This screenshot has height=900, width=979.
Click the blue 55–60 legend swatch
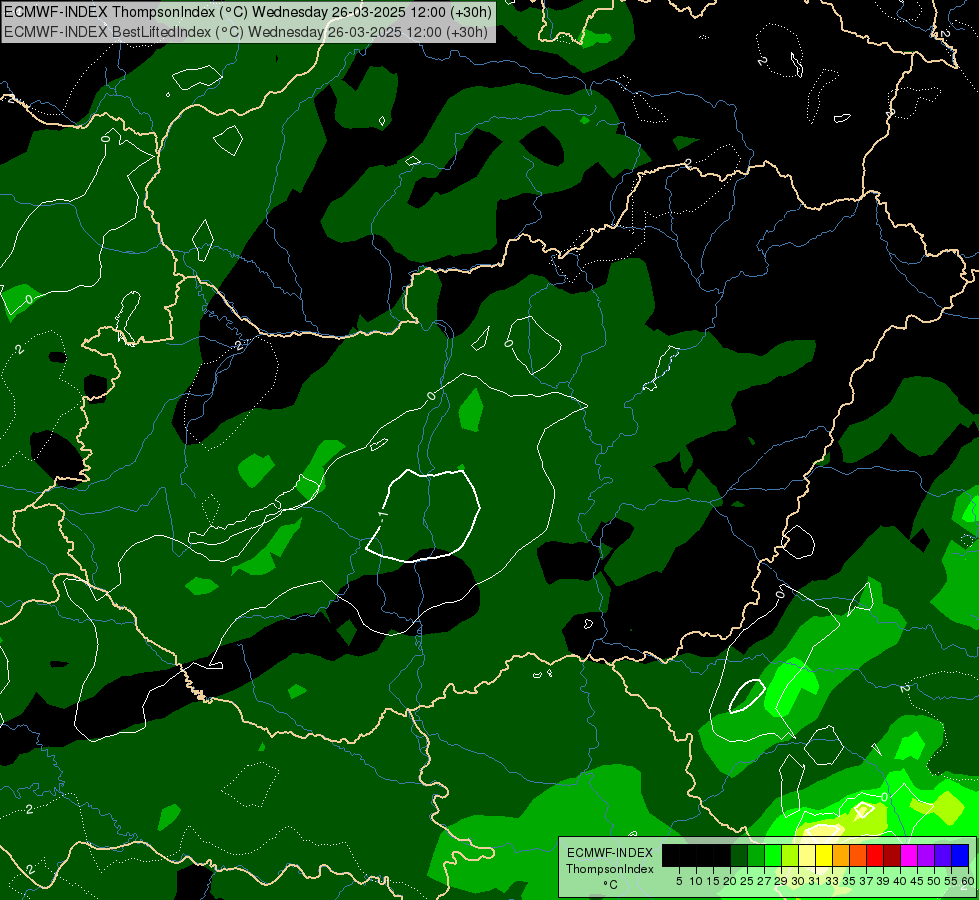pos(960,855)
